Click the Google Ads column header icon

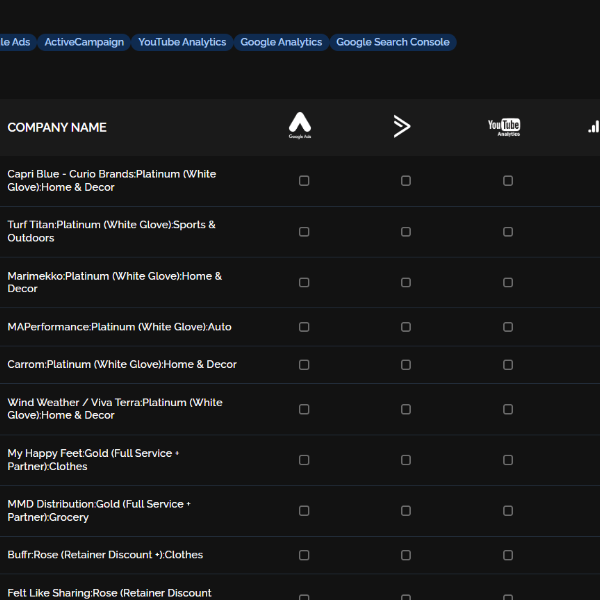(x=300, y=126)
